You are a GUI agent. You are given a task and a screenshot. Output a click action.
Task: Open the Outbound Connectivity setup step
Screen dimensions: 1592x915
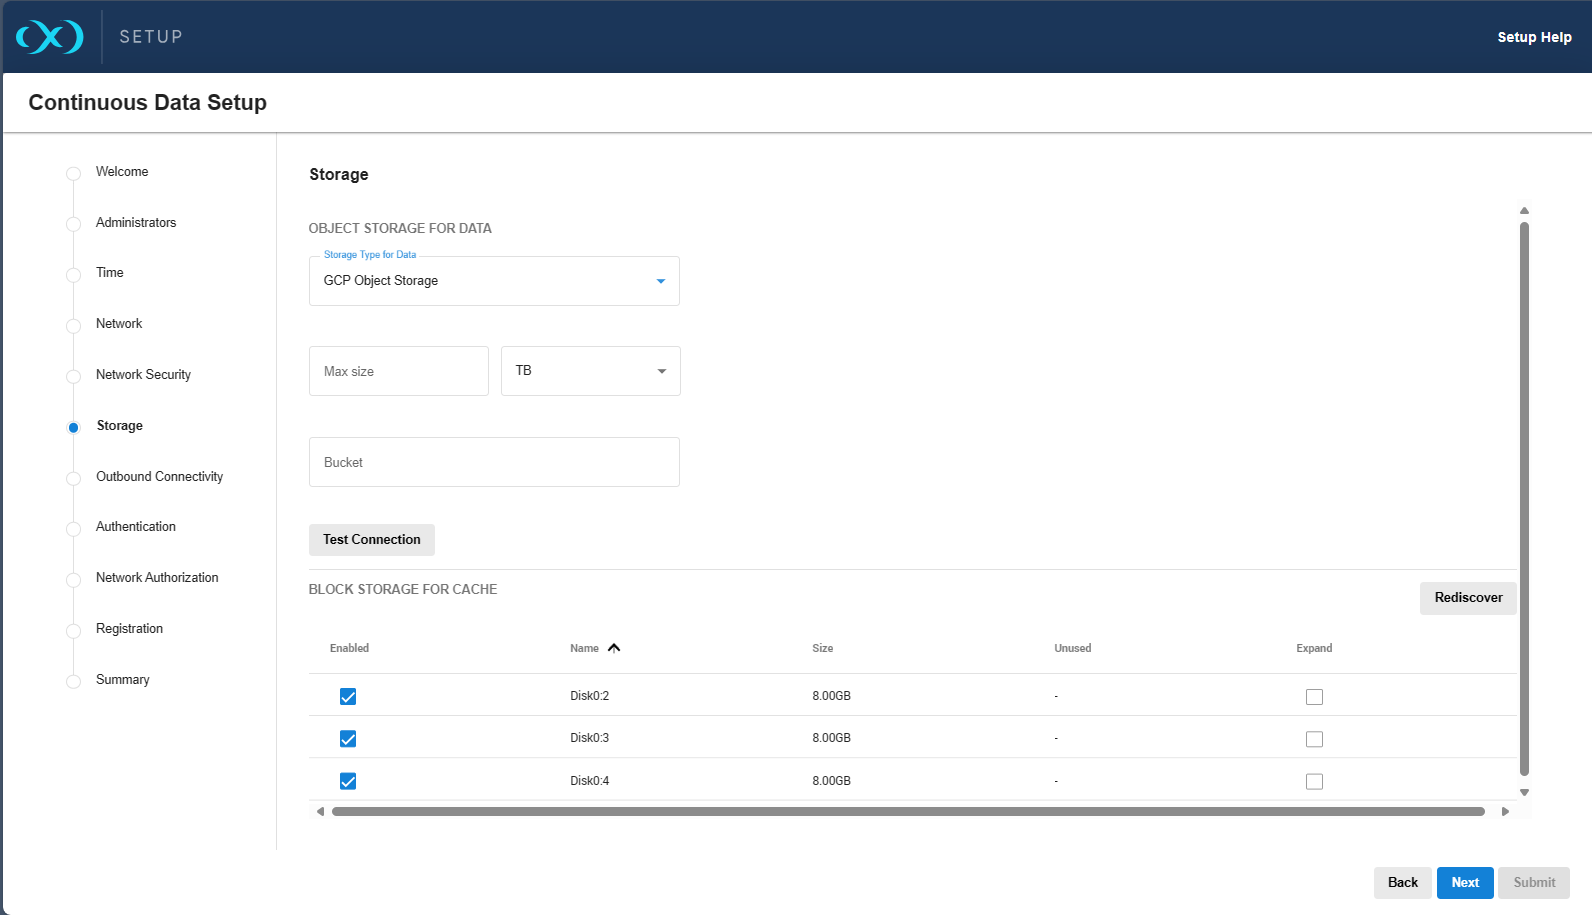point(159,477)
